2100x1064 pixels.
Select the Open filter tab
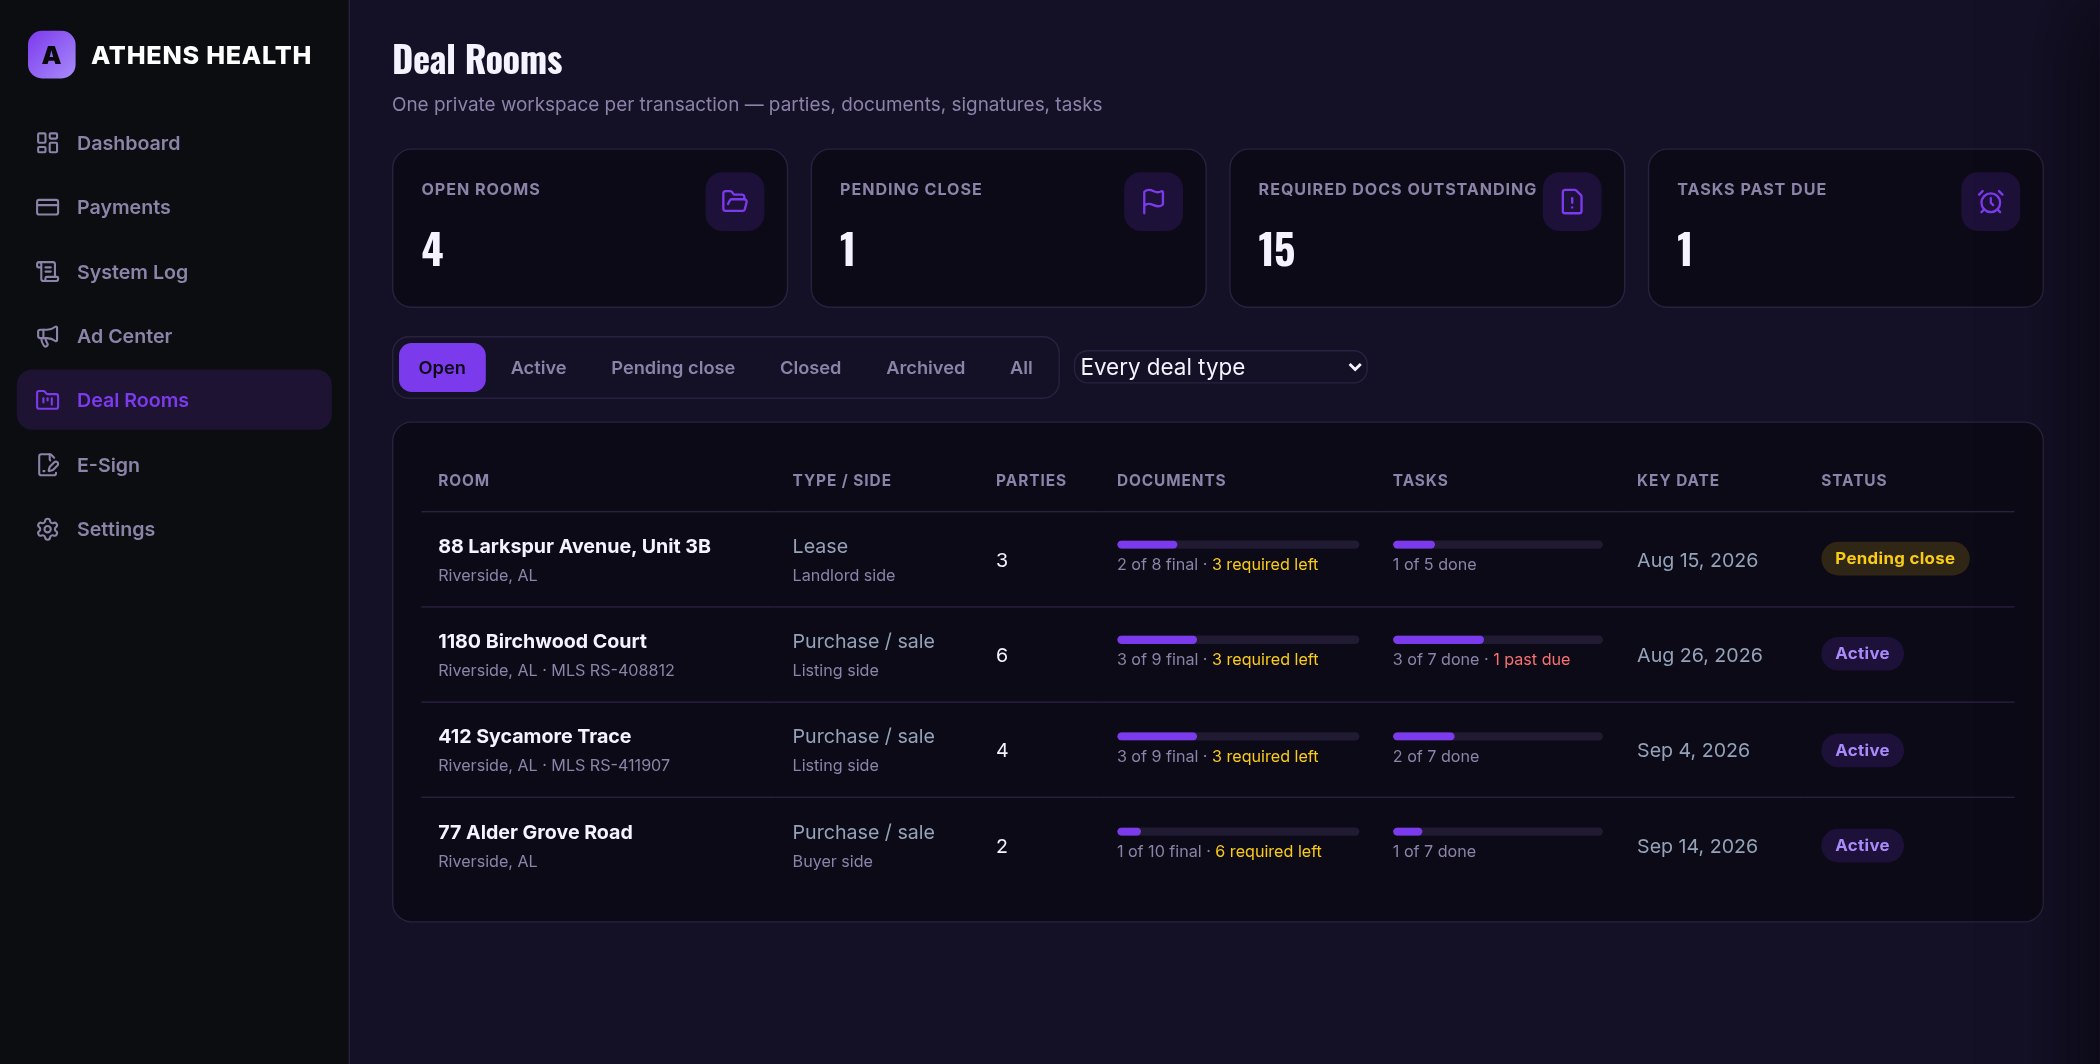[x=442, y=368]
